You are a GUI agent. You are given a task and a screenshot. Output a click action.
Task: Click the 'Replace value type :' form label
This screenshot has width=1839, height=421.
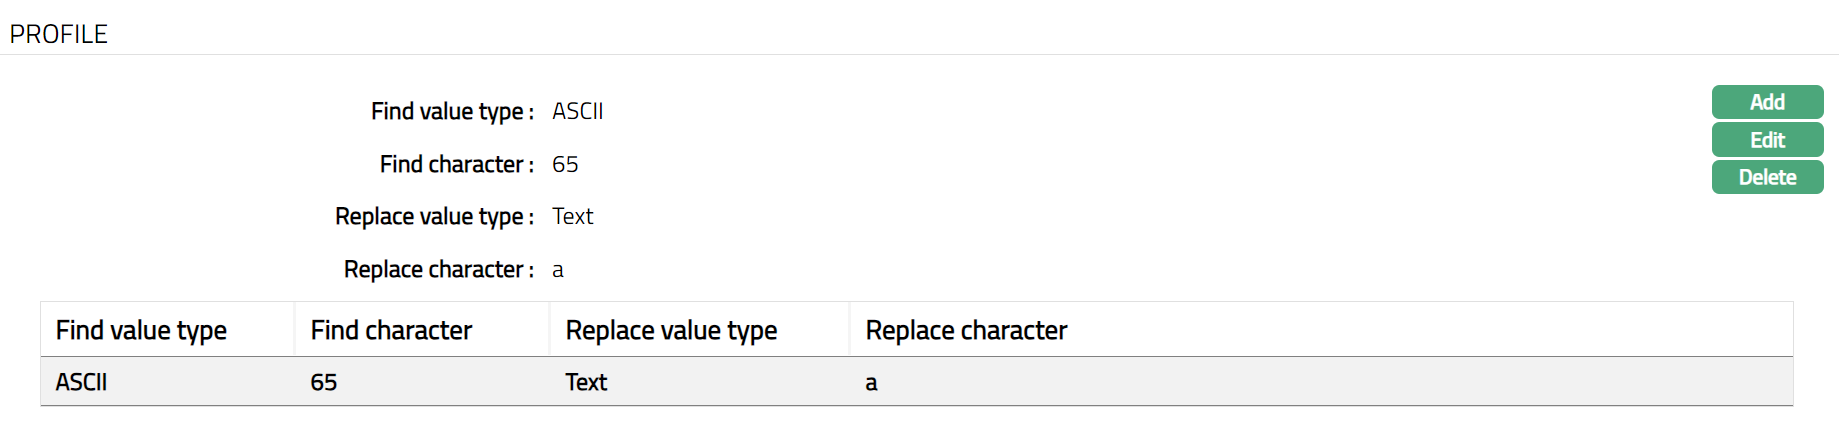(434, 216)
